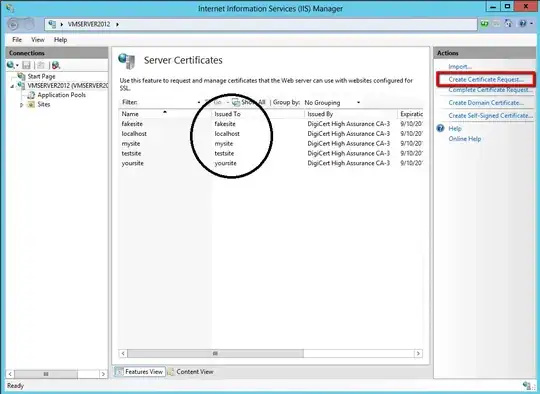Select the testsite certificate row
The width and height of the screenshot is (540, 394).
pos(271,153)
